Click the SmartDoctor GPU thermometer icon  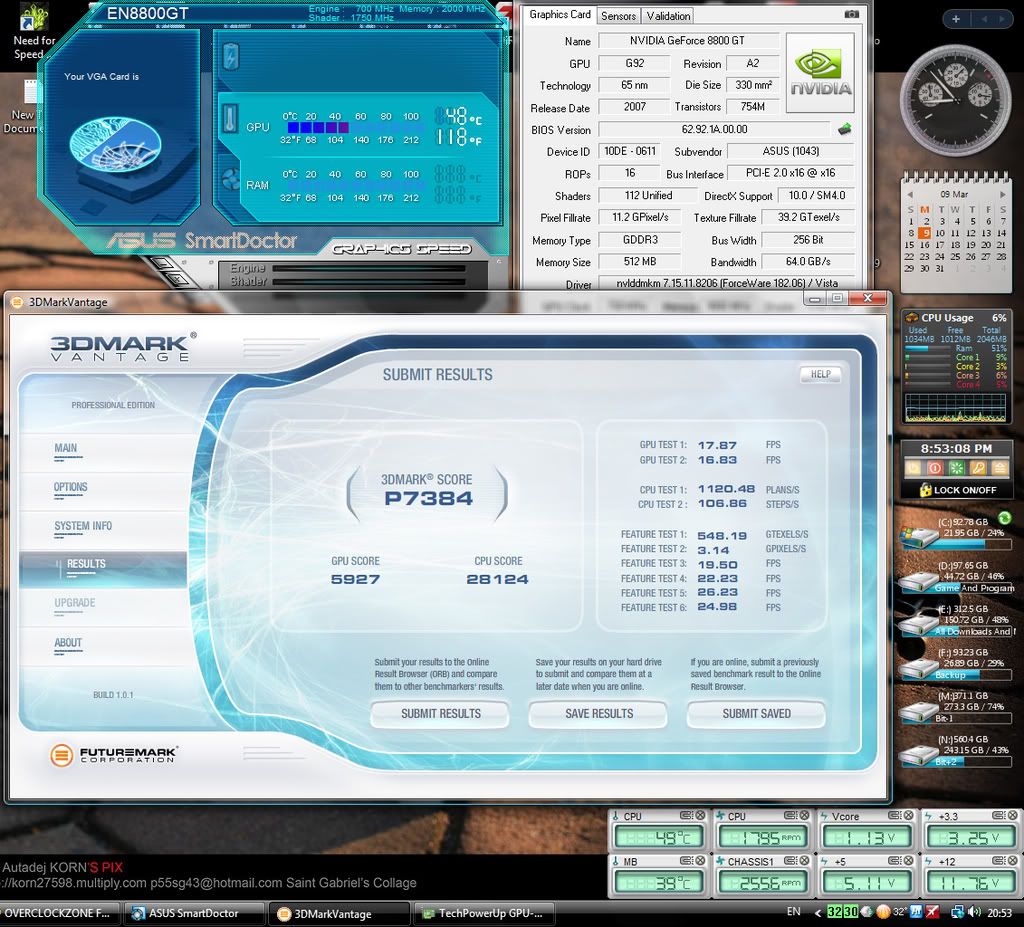coord(230,118)
